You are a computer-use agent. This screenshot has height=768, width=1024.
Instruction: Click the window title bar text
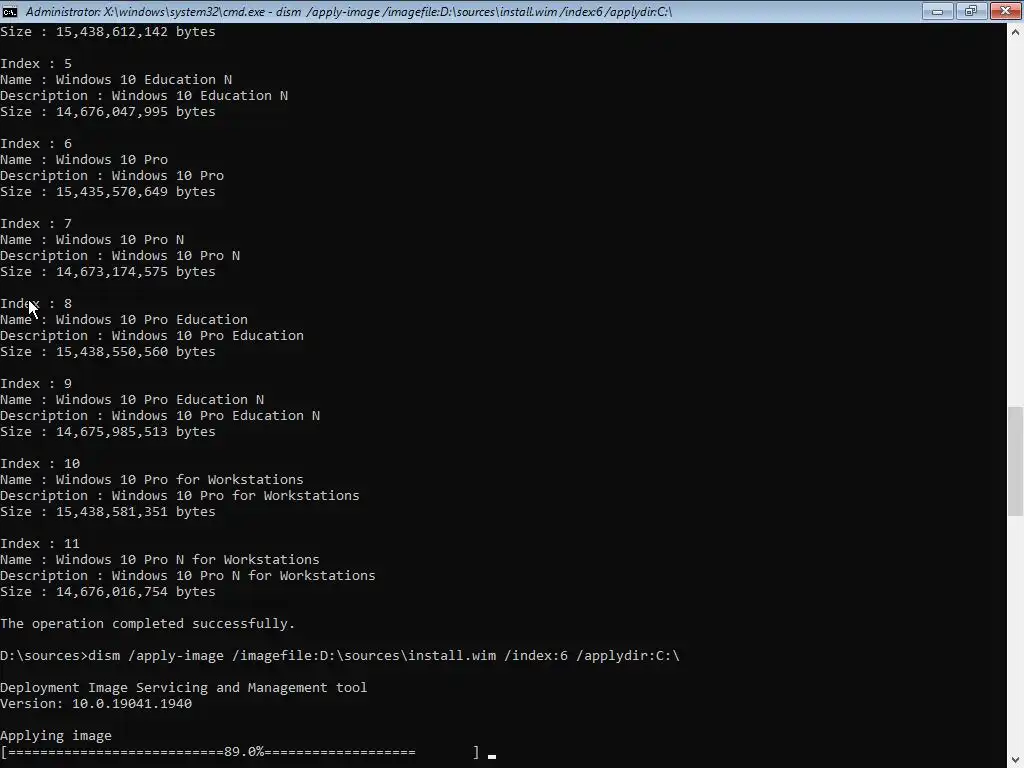tap(349, 11)
